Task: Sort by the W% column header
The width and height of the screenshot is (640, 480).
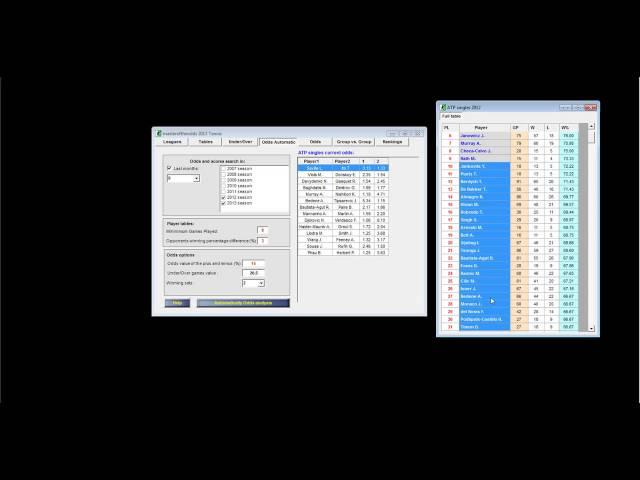Action: coord(567,127)
